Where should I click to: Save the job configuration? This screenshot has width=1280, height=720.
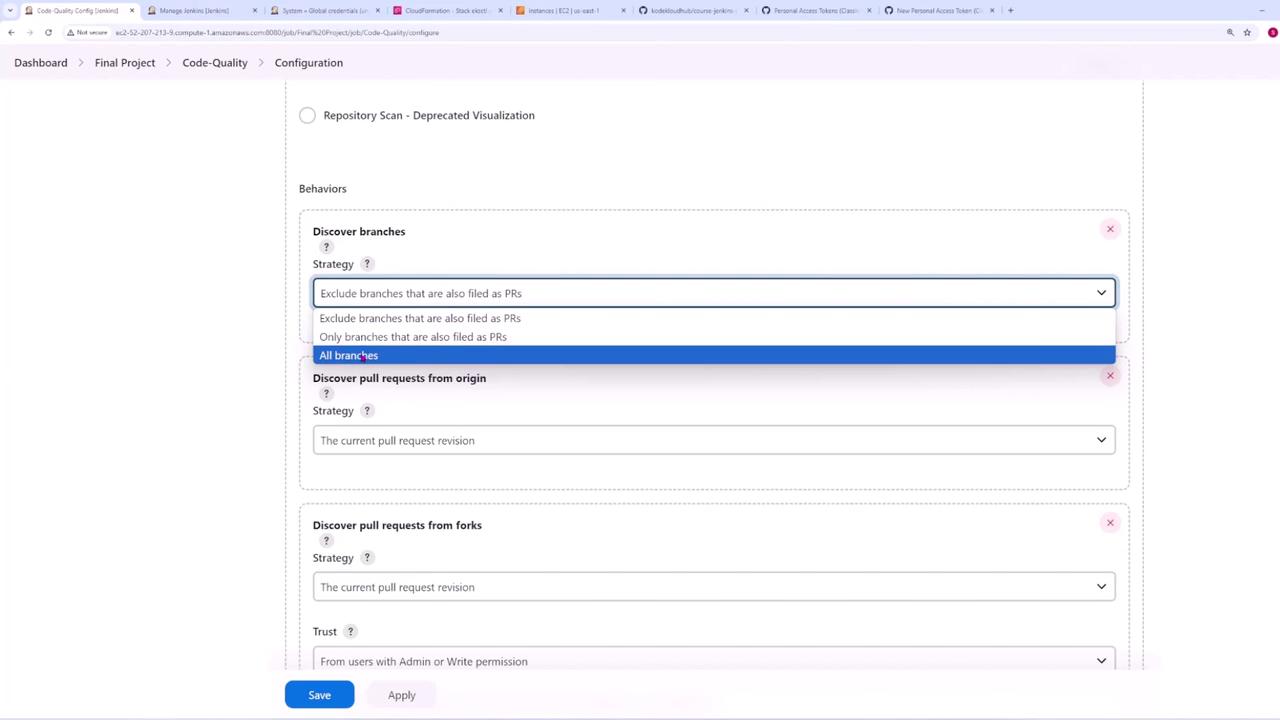pyautogui.click(x=319, y=695)
